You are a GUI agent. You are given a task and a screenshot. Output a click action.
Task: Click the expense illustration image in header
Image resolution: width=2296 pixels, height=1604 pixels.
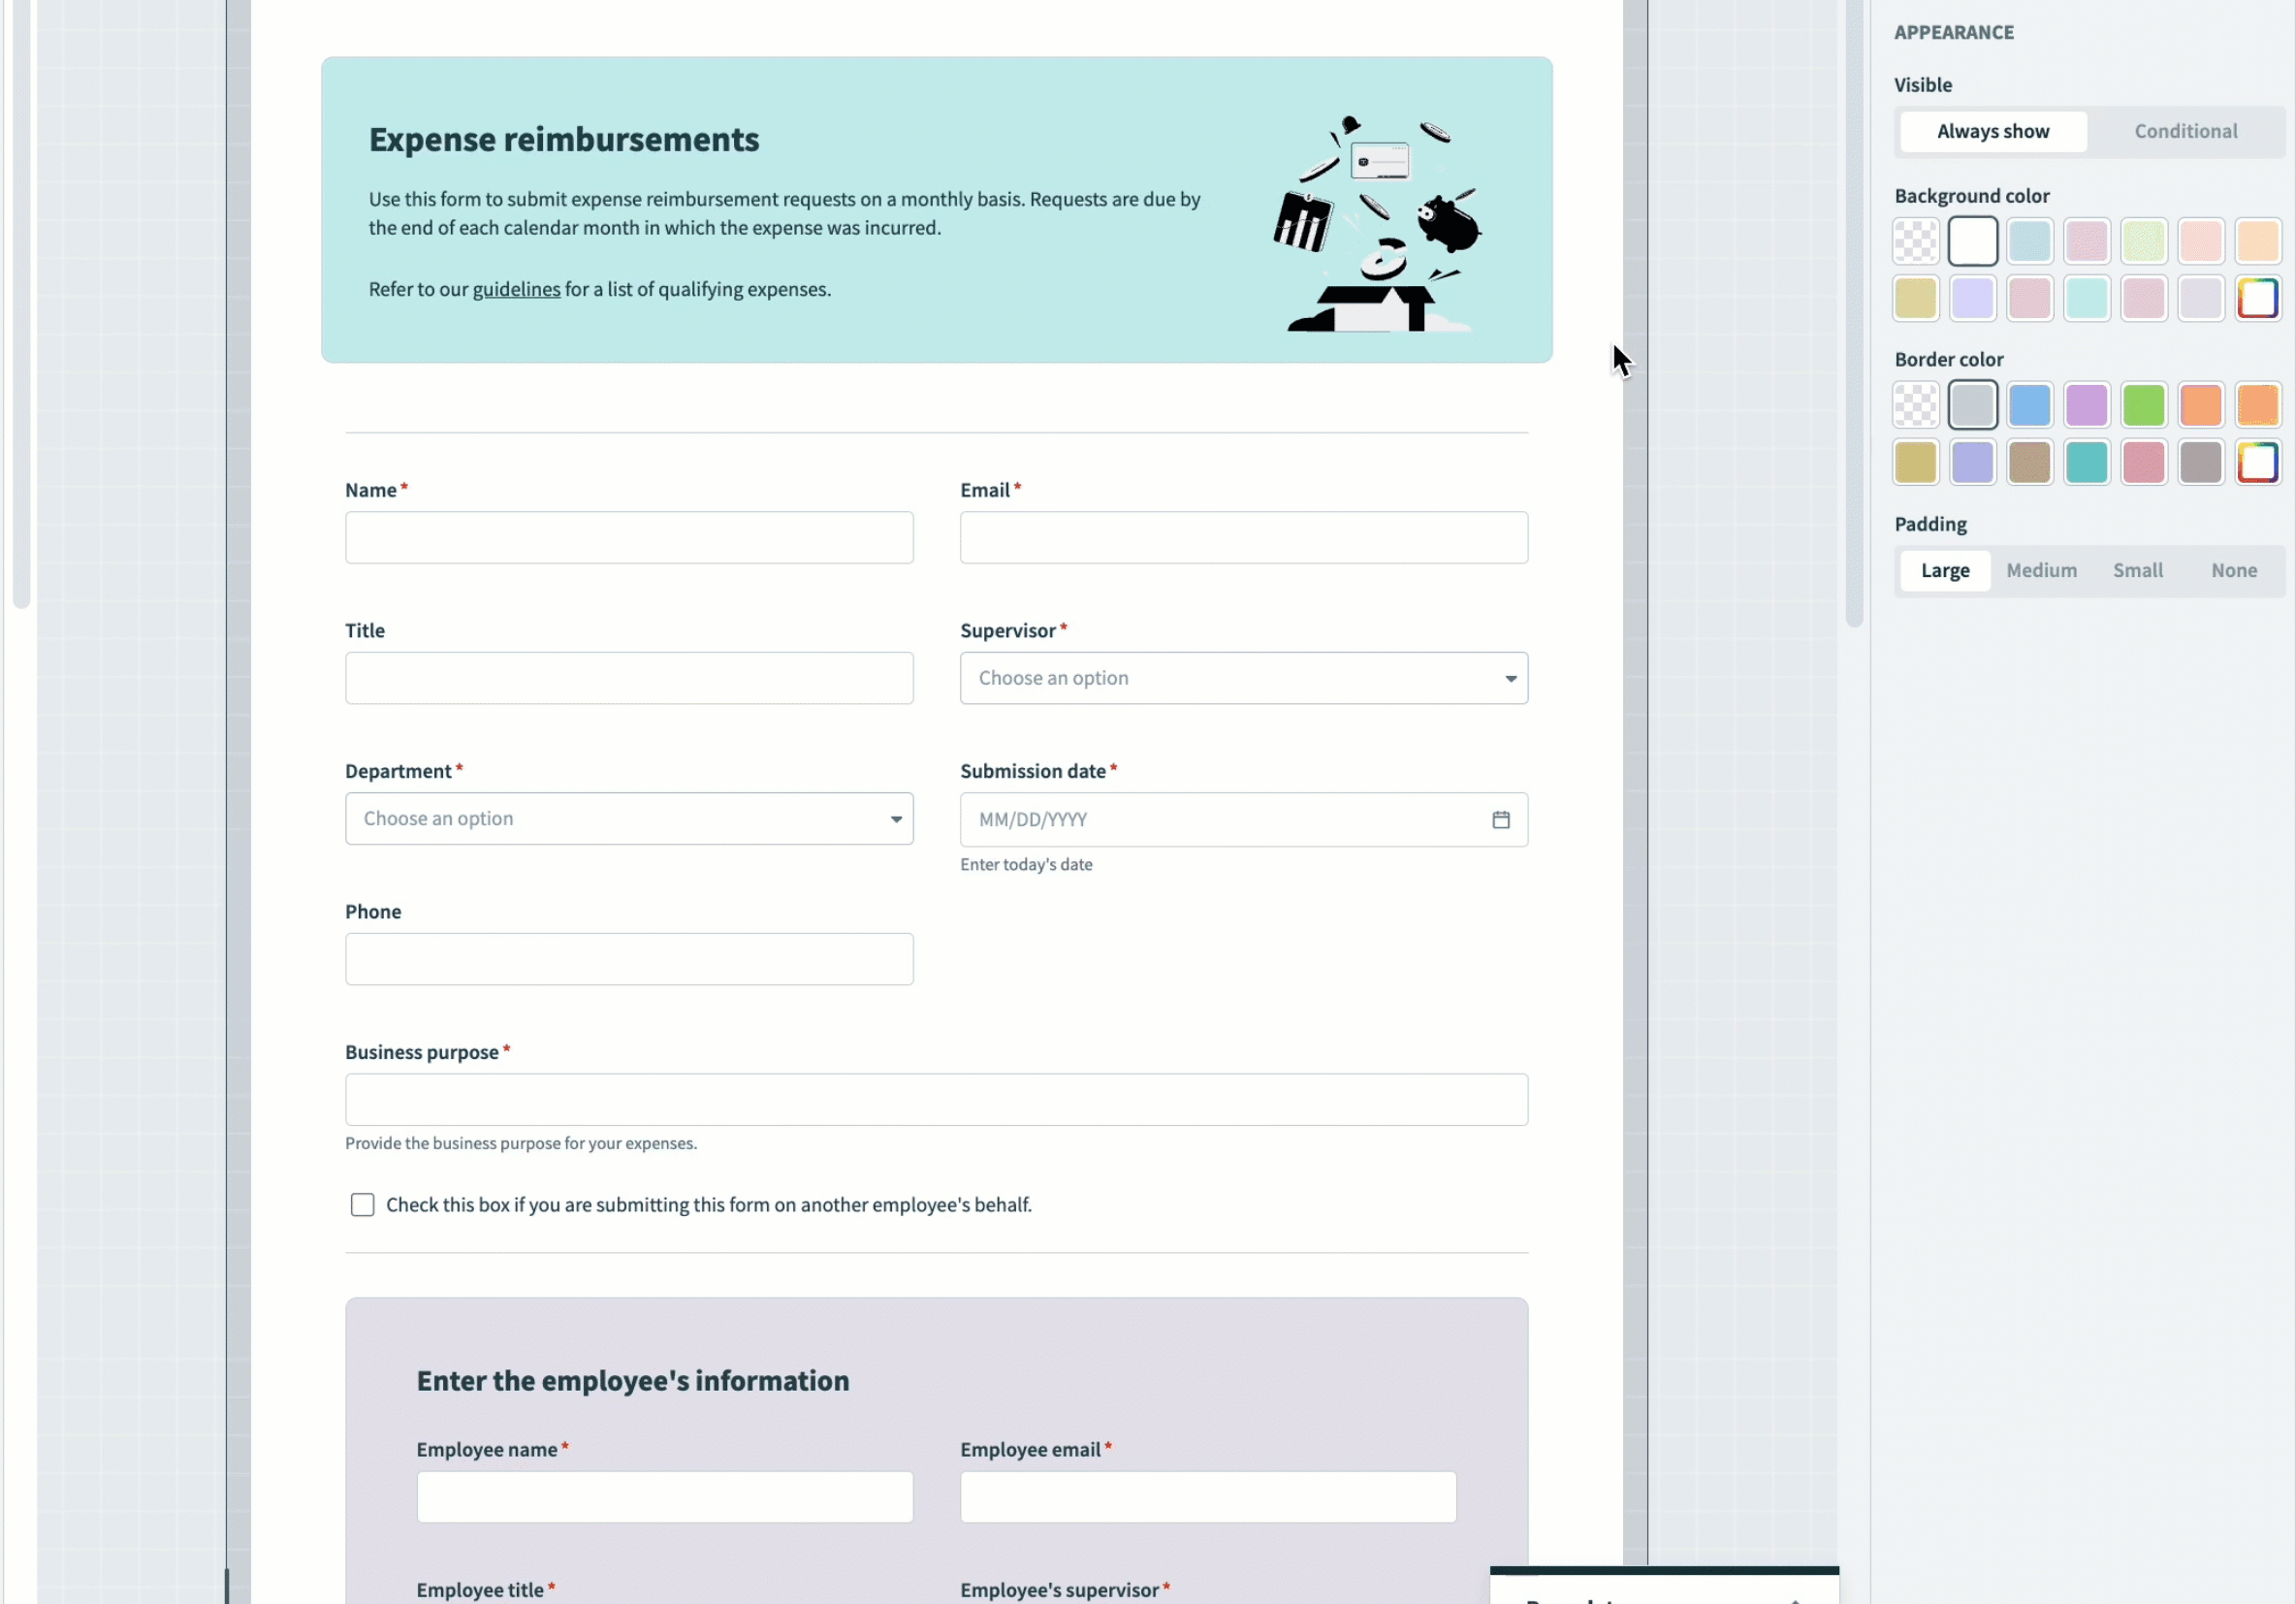pyautogui.click(x=1377, y=224)
